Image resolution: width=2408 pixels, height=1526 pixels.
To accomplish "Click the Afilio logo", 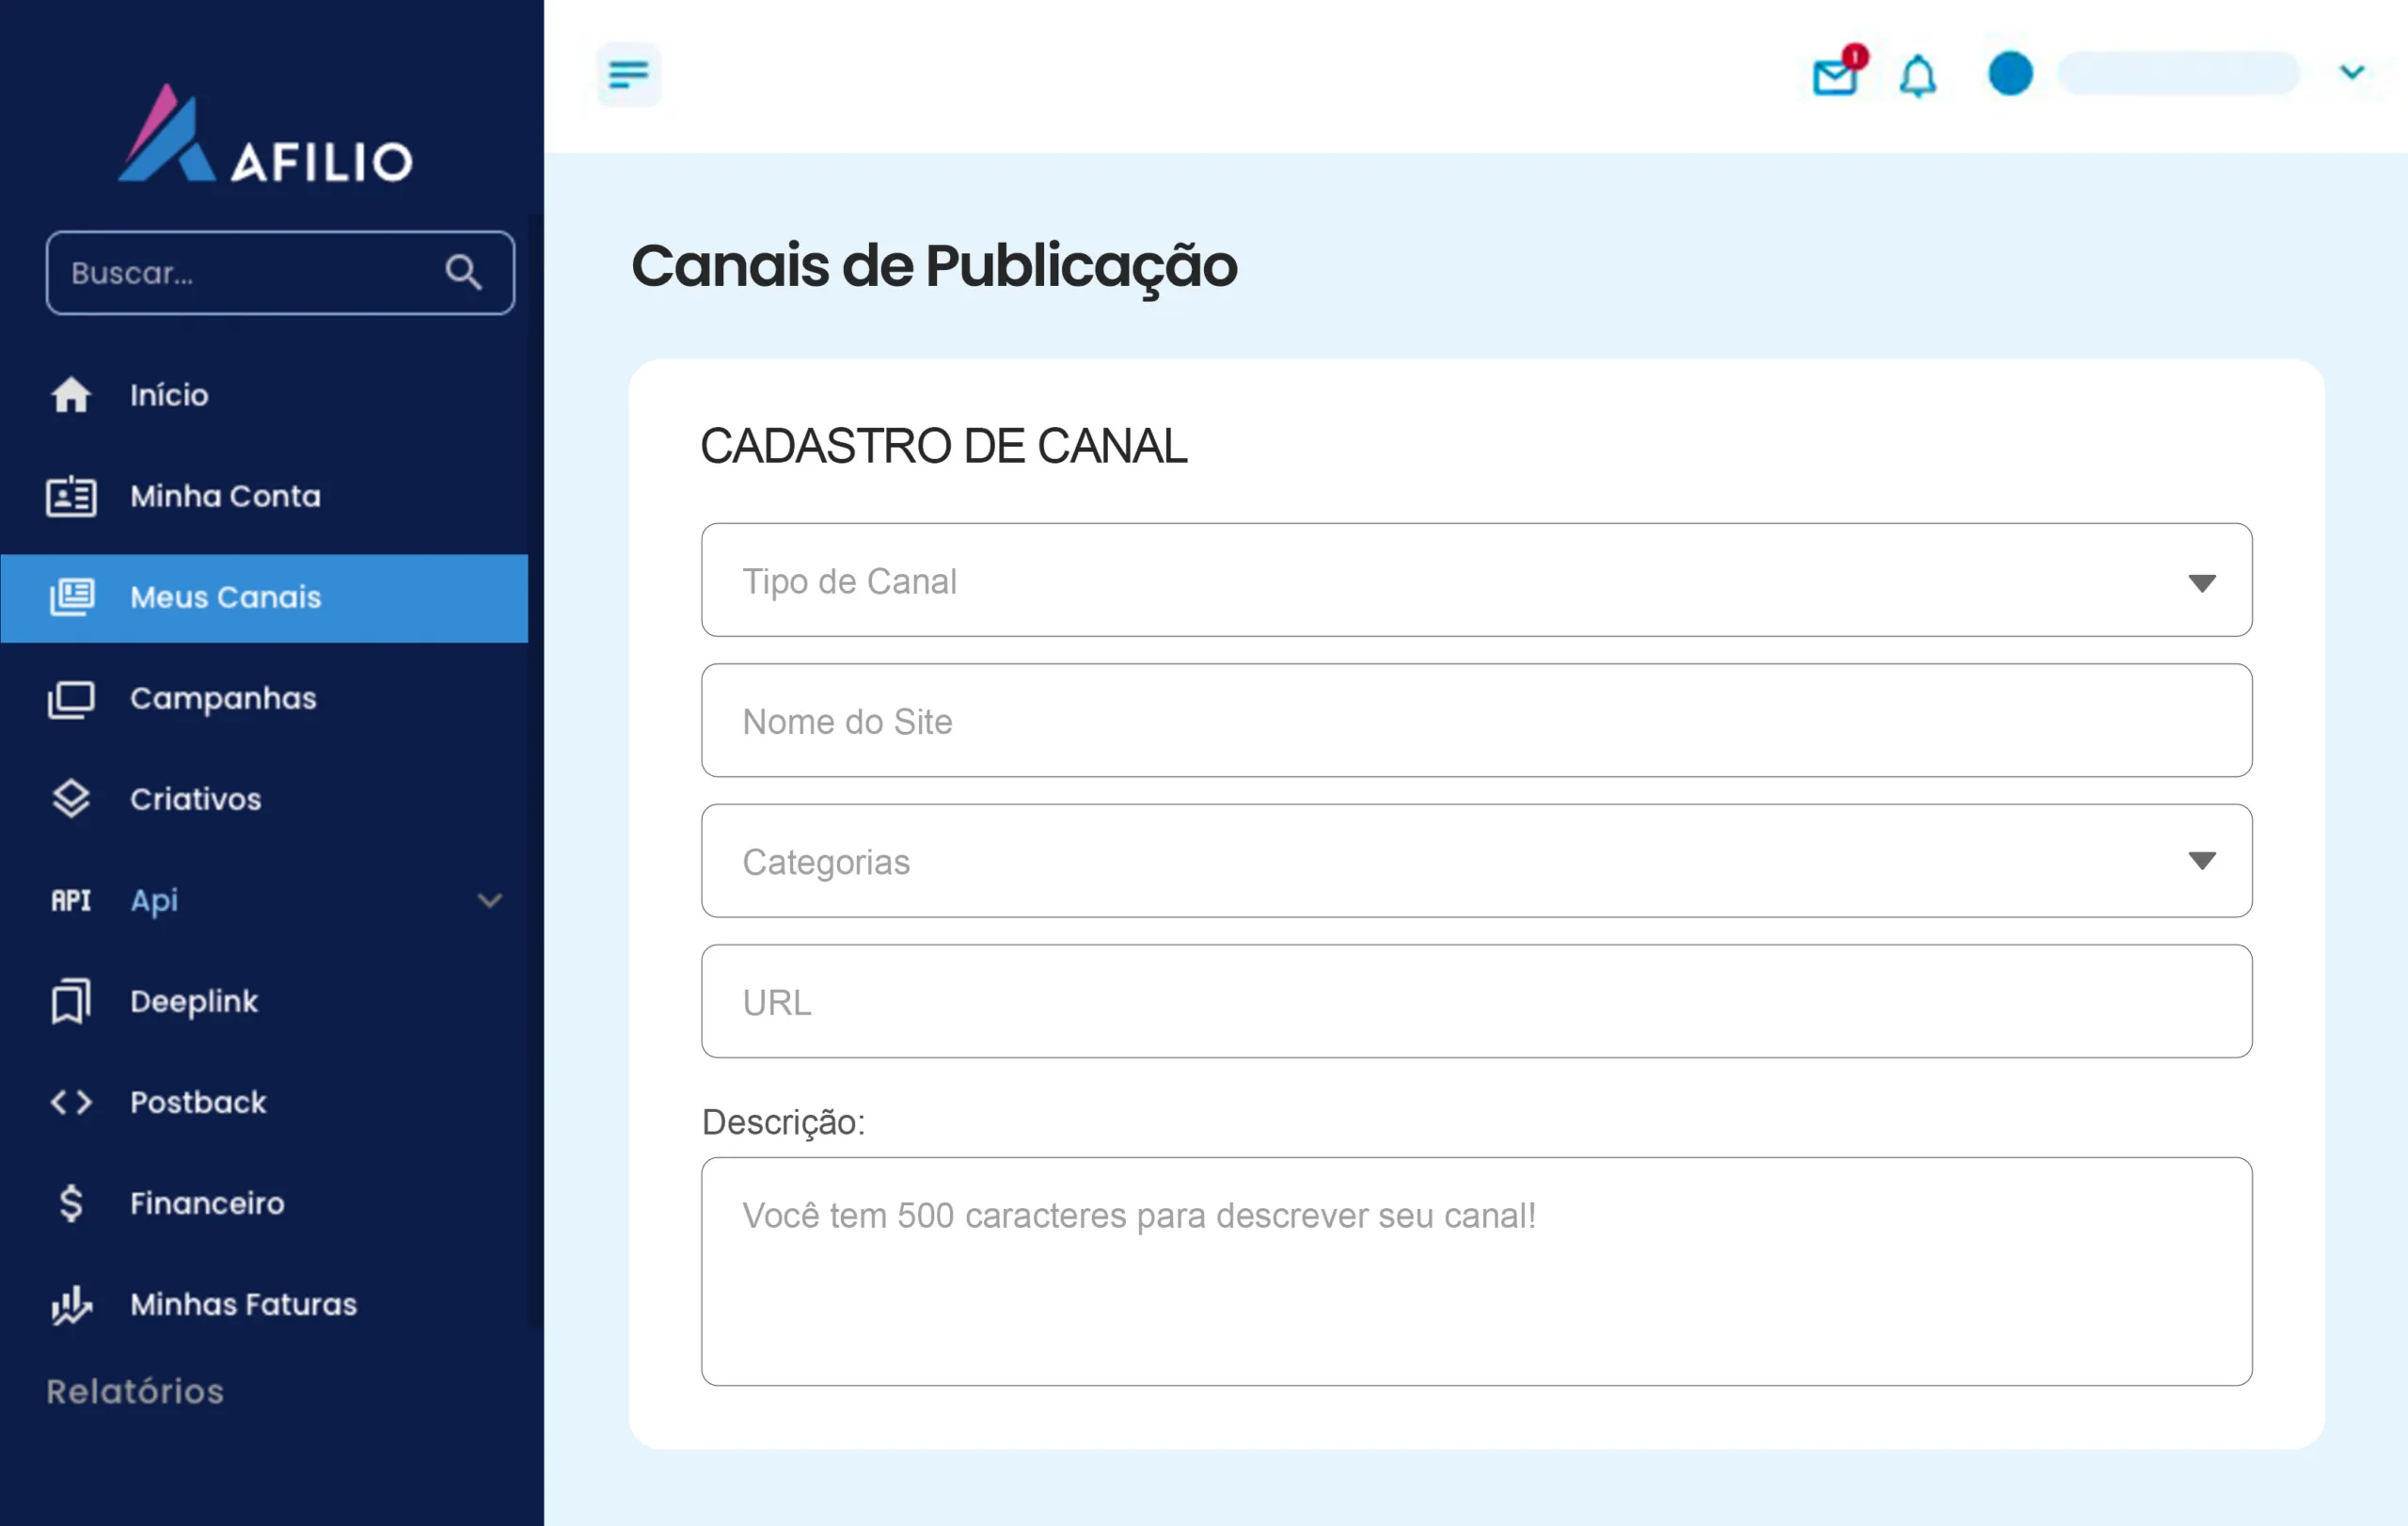I will (265, 137).
